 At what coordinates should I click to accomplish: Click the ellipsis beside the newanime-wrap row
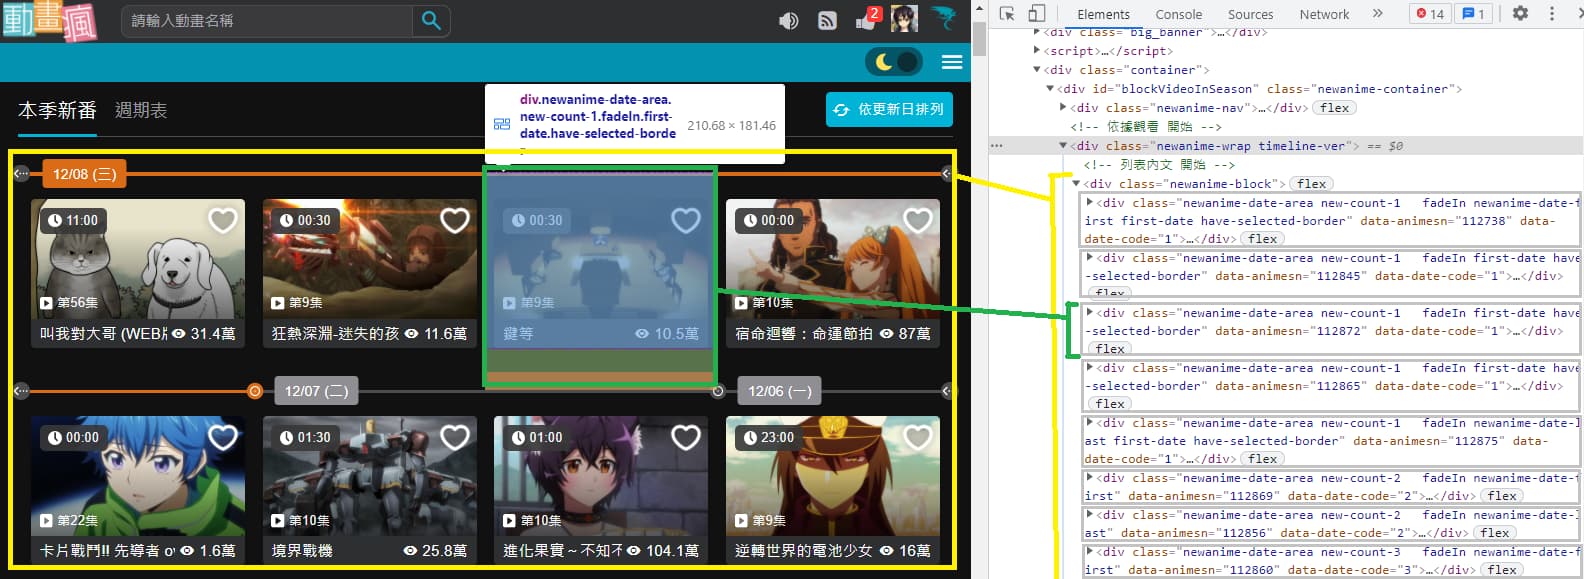click(x=996, y=146)
